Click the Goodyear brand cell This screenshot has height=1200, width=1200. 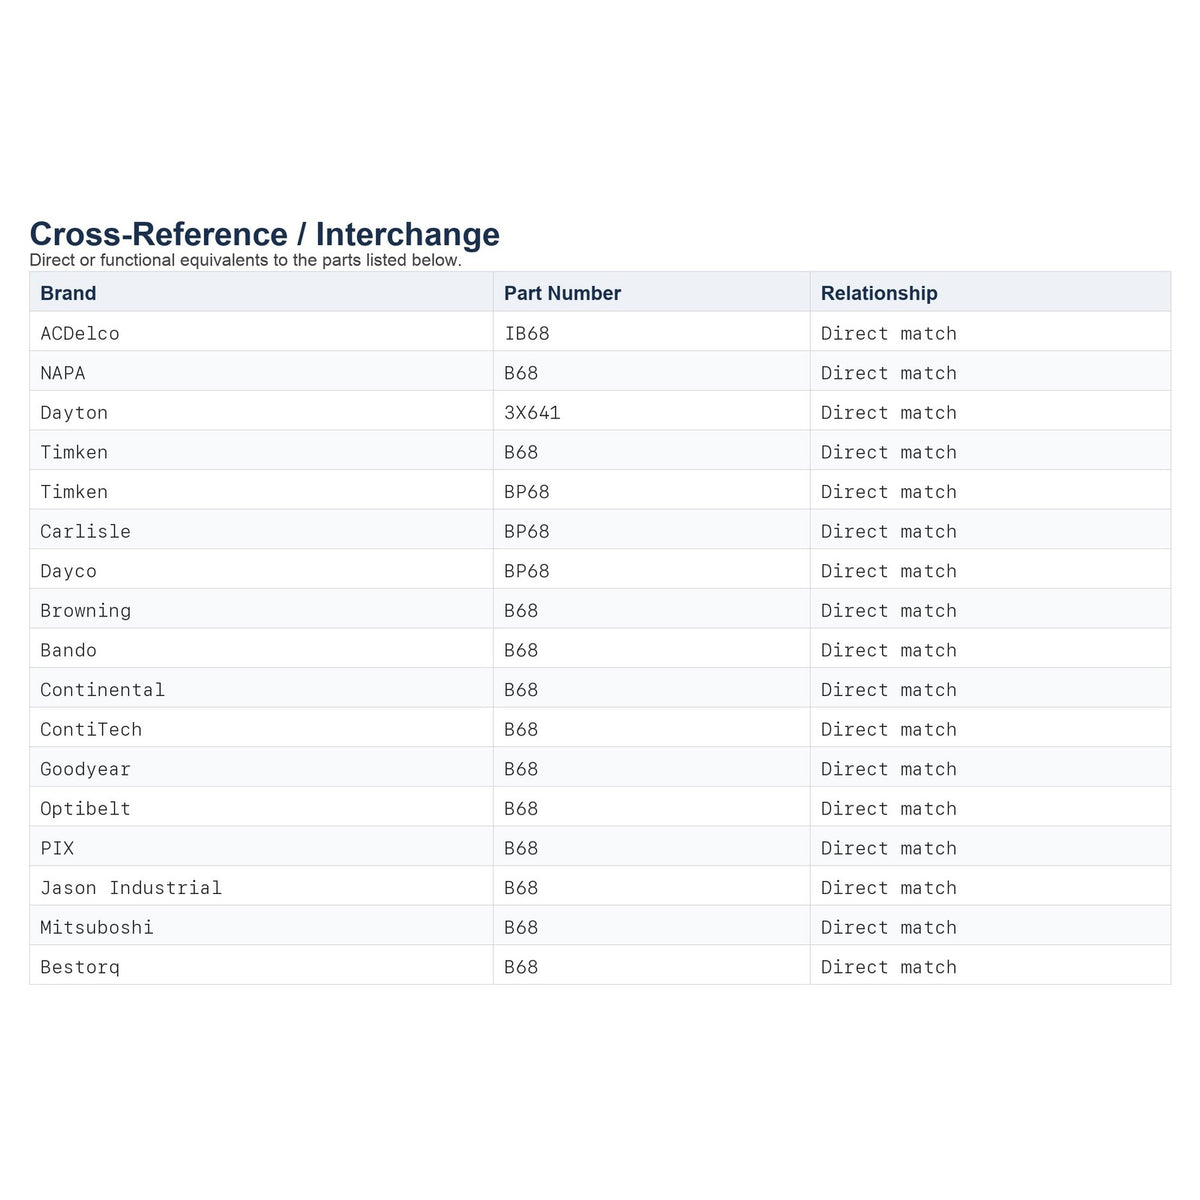(x=261, y=769)
